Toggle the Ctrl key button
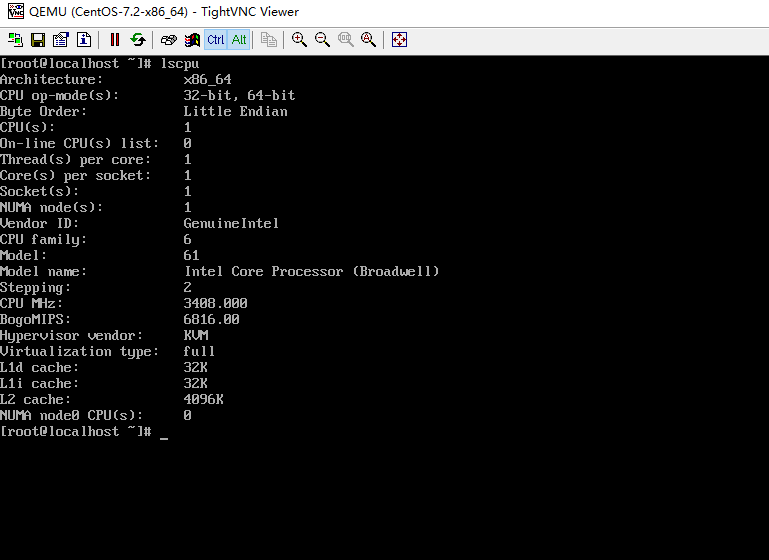 (215, 40)
